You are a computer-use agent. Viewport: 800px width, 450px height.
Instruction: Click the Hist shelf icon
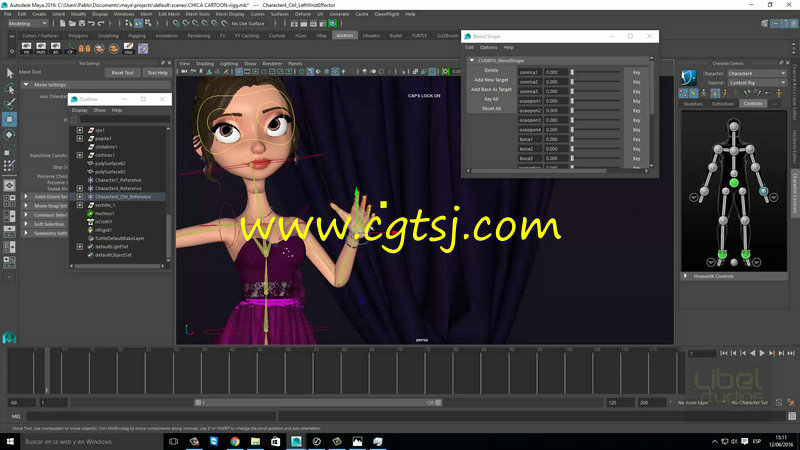point(129,48)
